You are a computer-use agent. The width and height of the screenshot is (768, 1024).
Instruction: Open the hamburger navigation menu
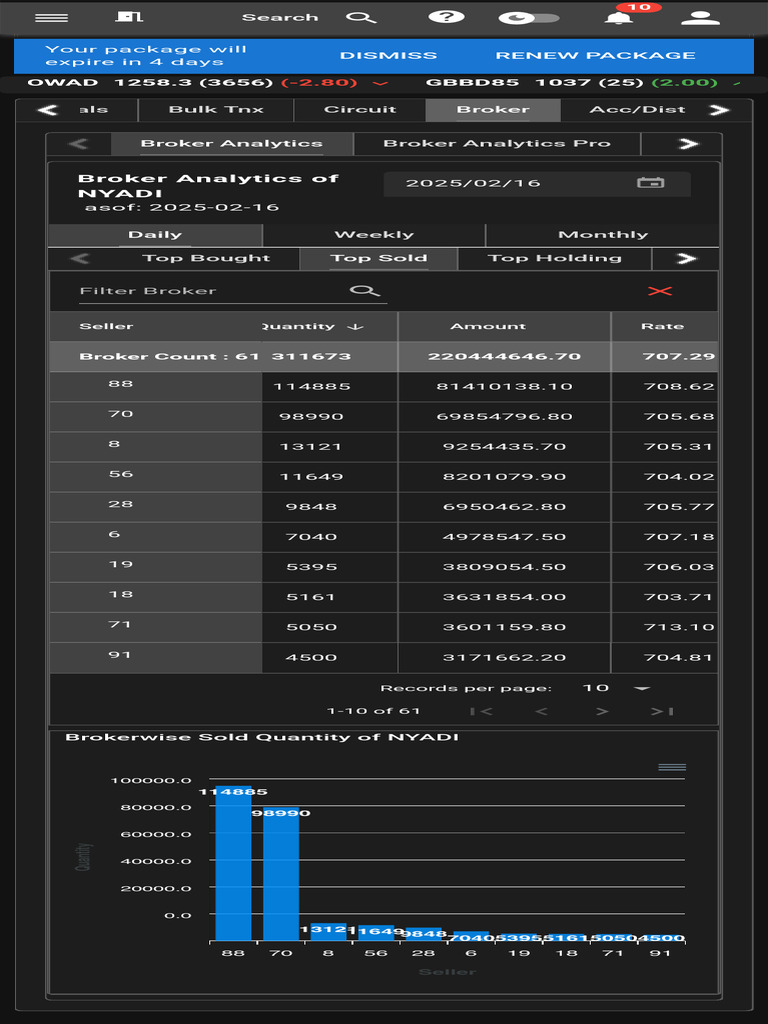tap(52, 18)
